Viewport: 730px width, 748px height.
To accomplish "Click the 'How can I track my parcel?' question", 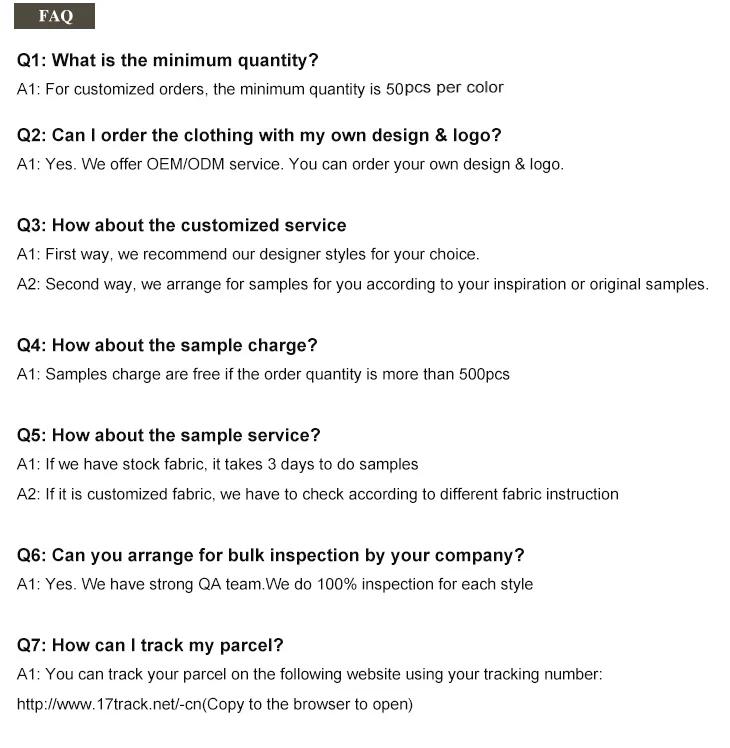I will tap(150, 645).
